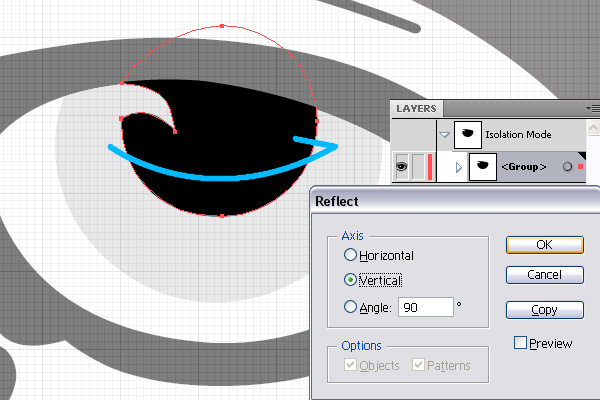Image resolution: width=600 pixels, height=400 pixels.
Task: Select the <Group> layer name
Action: coord(523,167)
